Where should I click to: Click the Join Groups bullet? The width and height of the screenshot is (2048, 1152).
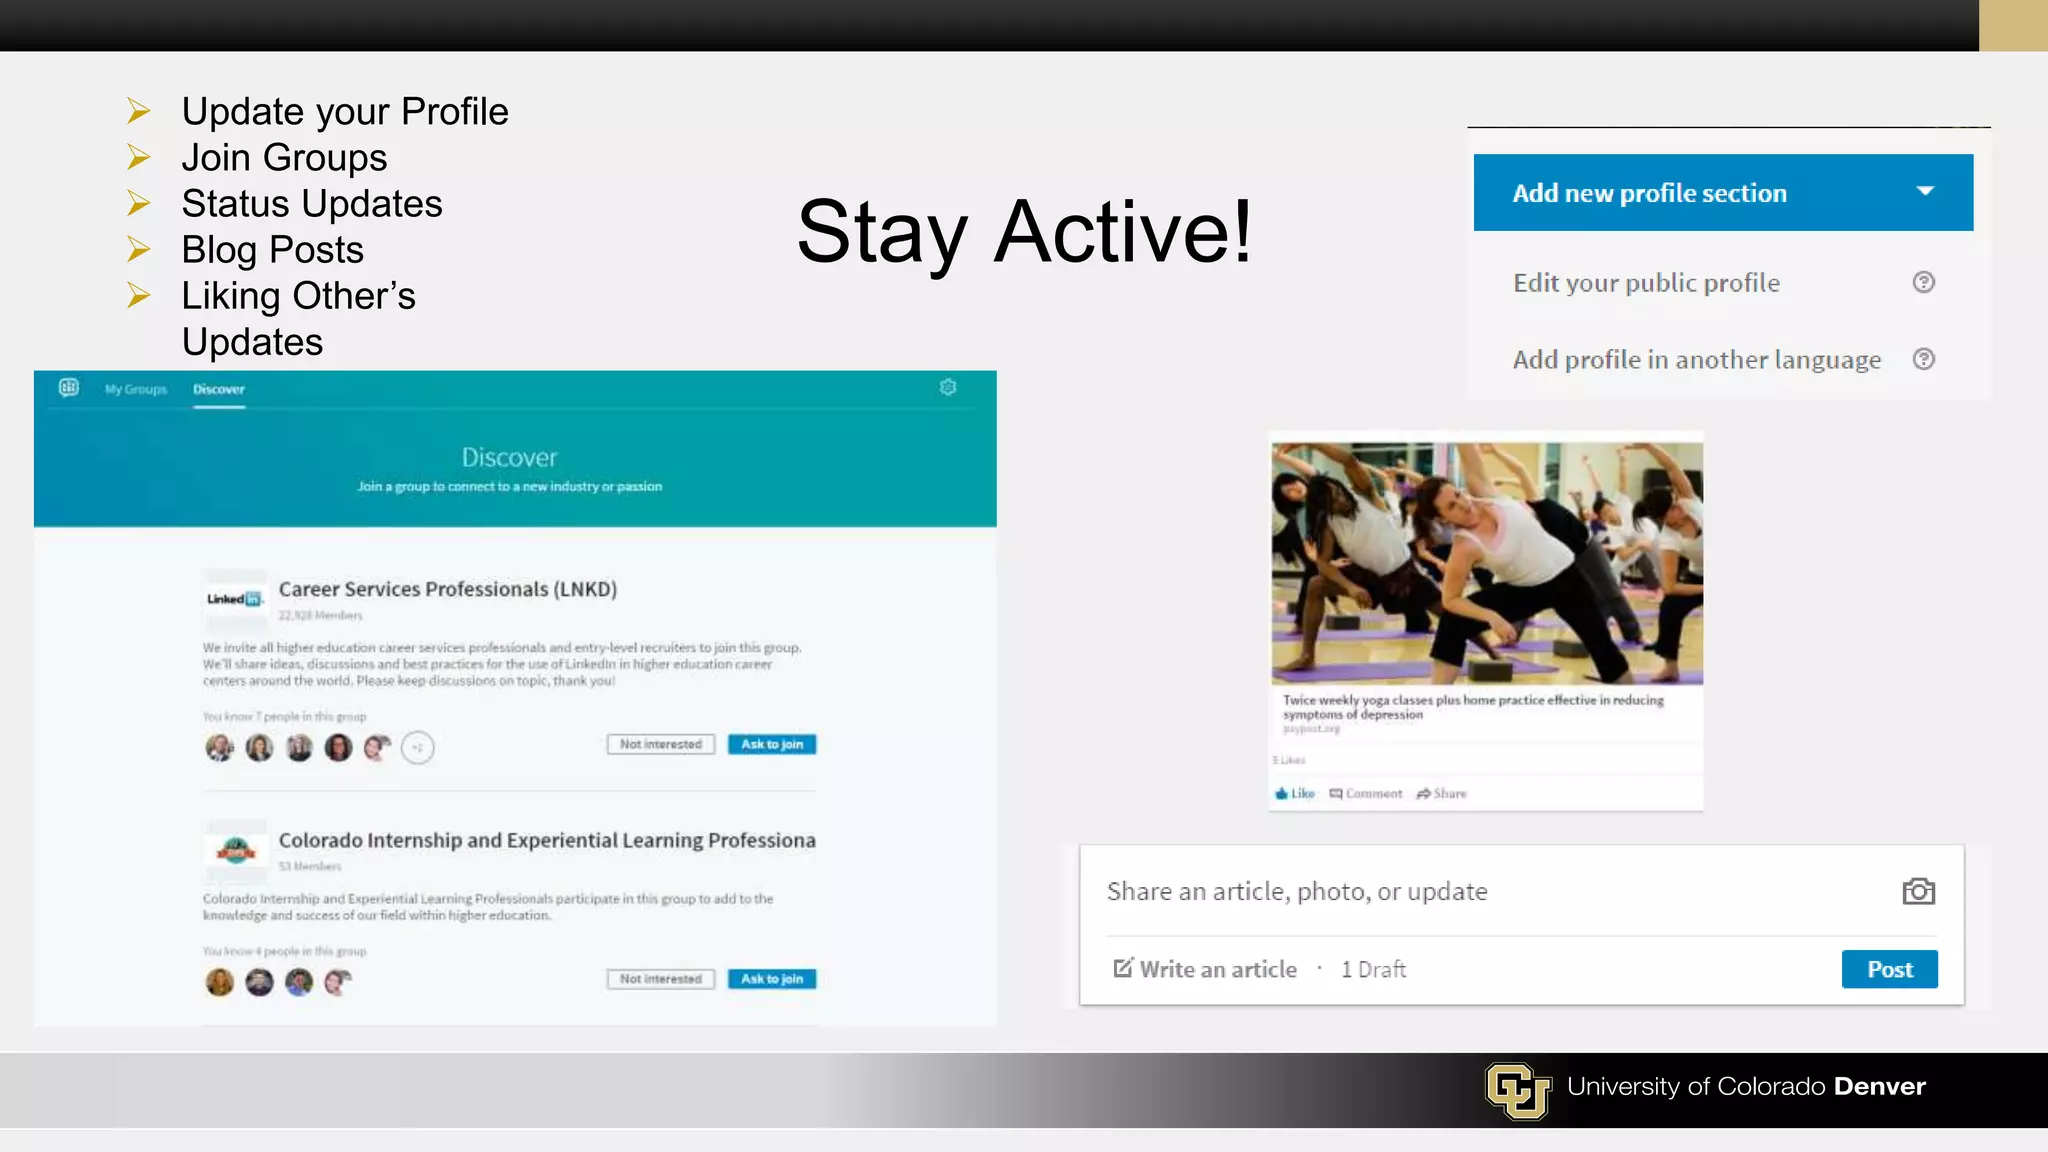point(284,157)
